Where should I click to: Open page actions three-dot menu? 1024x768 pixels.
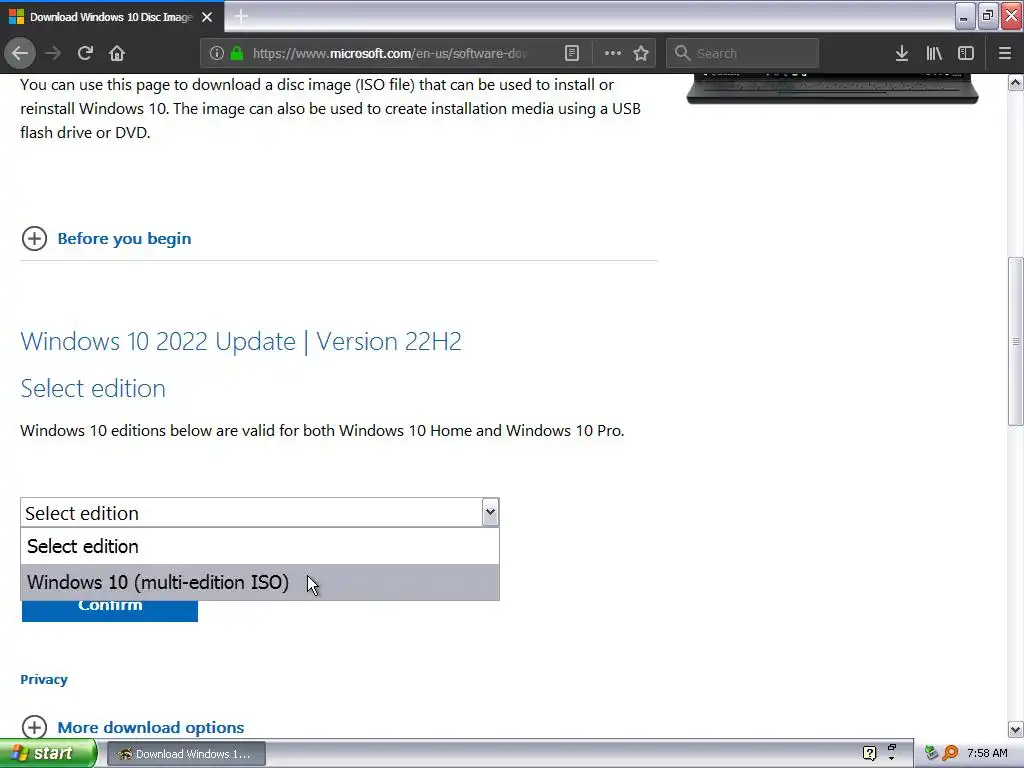613,54
